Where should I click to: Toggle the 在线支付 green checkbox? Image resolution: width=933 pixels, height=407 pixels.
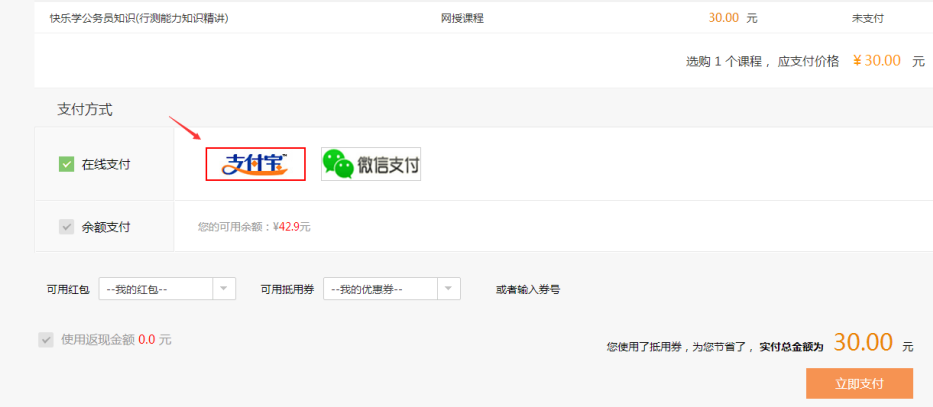[67, 164]
